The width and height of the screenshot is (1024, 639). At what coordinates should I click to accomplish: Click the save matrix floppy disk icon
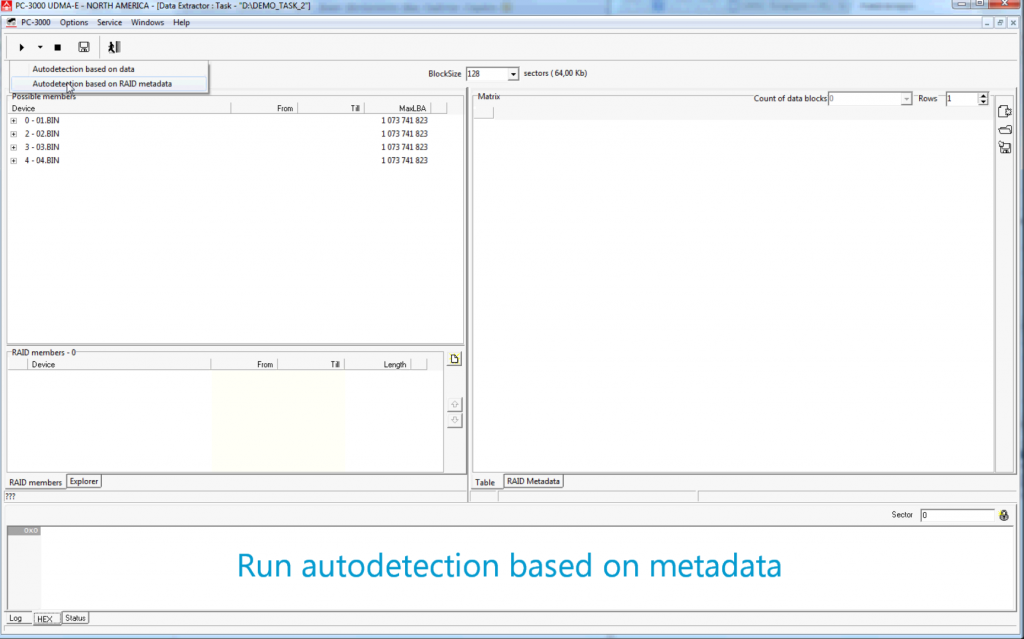pyautogui.click(x=1005, y=148)
